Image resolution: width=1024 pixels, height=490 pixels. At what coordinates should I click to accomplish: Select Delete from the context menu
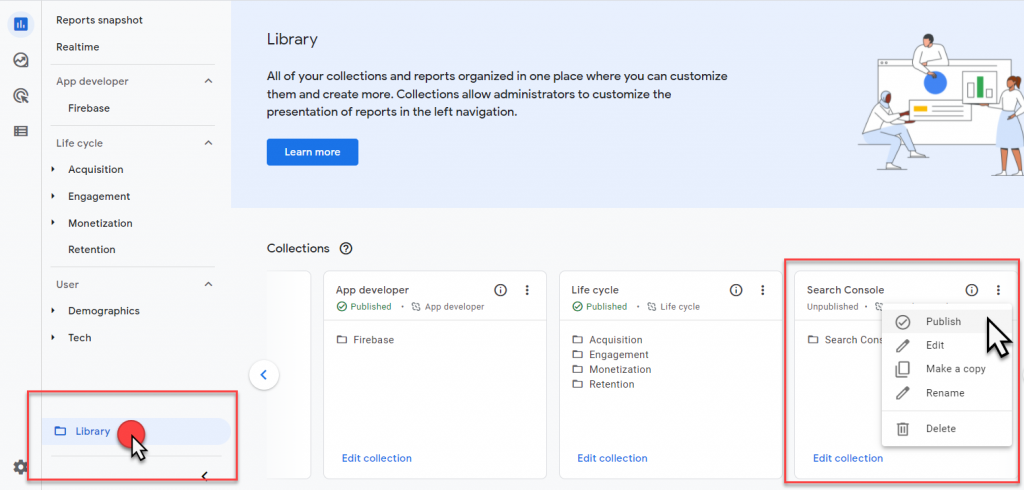pos(940,429)
